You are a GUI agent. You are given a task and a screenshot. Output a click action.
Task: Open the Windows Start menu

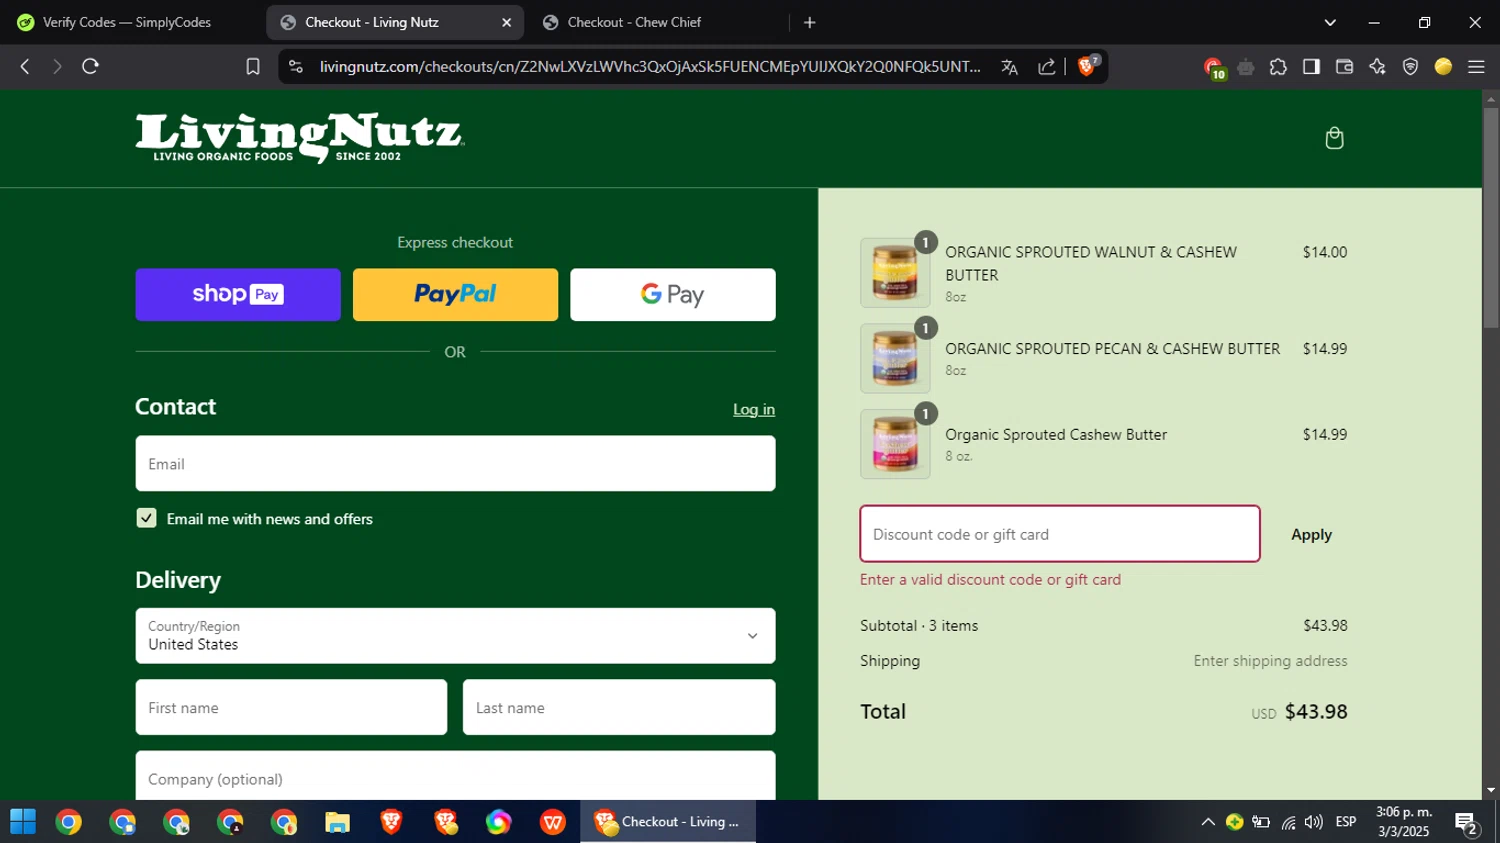tap(23, 822)
